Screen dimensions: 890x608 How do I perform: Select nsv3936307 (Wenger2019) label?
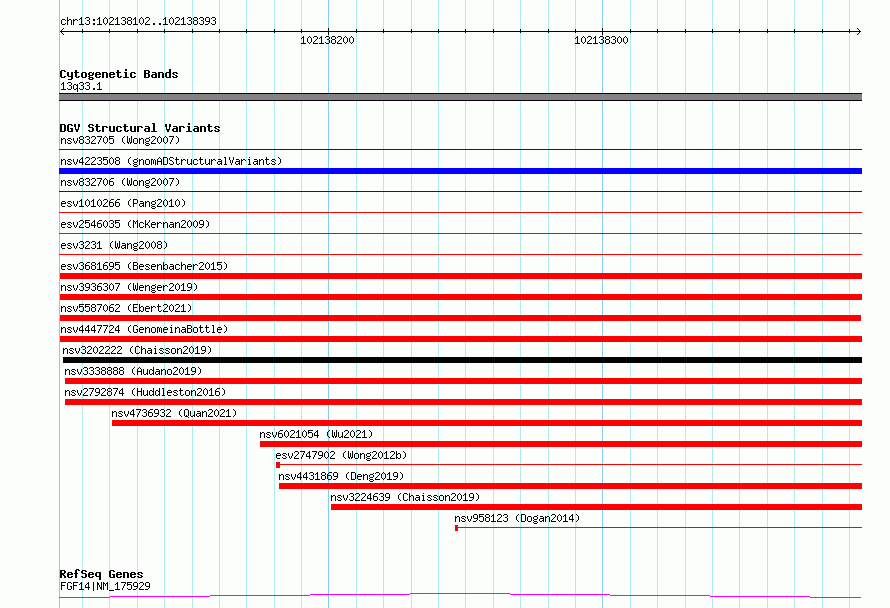(x=129, y=287)
